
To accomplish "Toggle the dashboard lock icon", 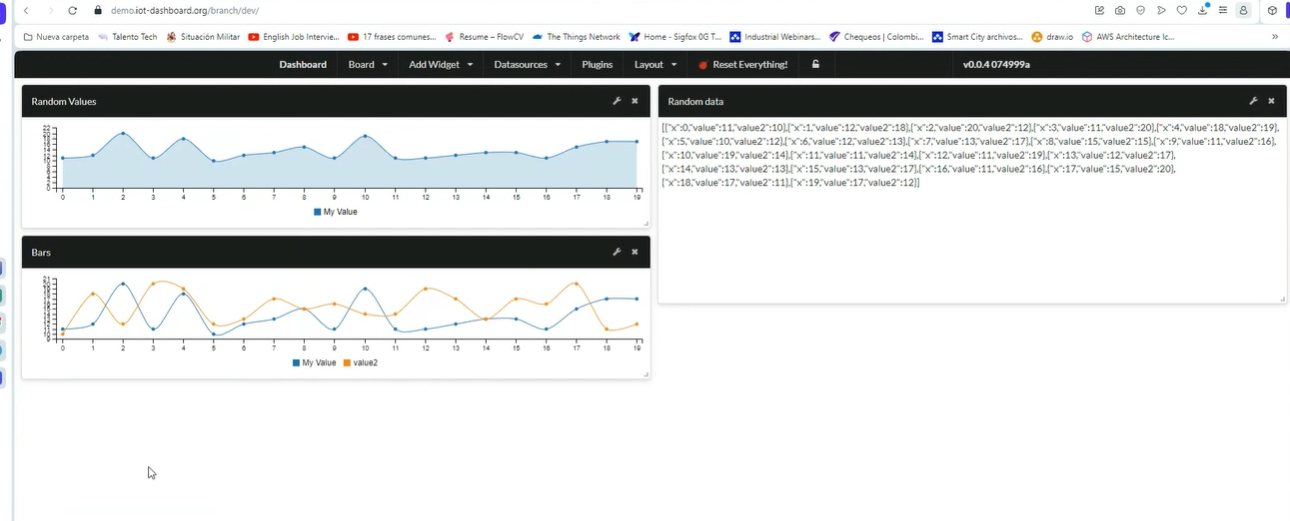I will tap(816, 64).
